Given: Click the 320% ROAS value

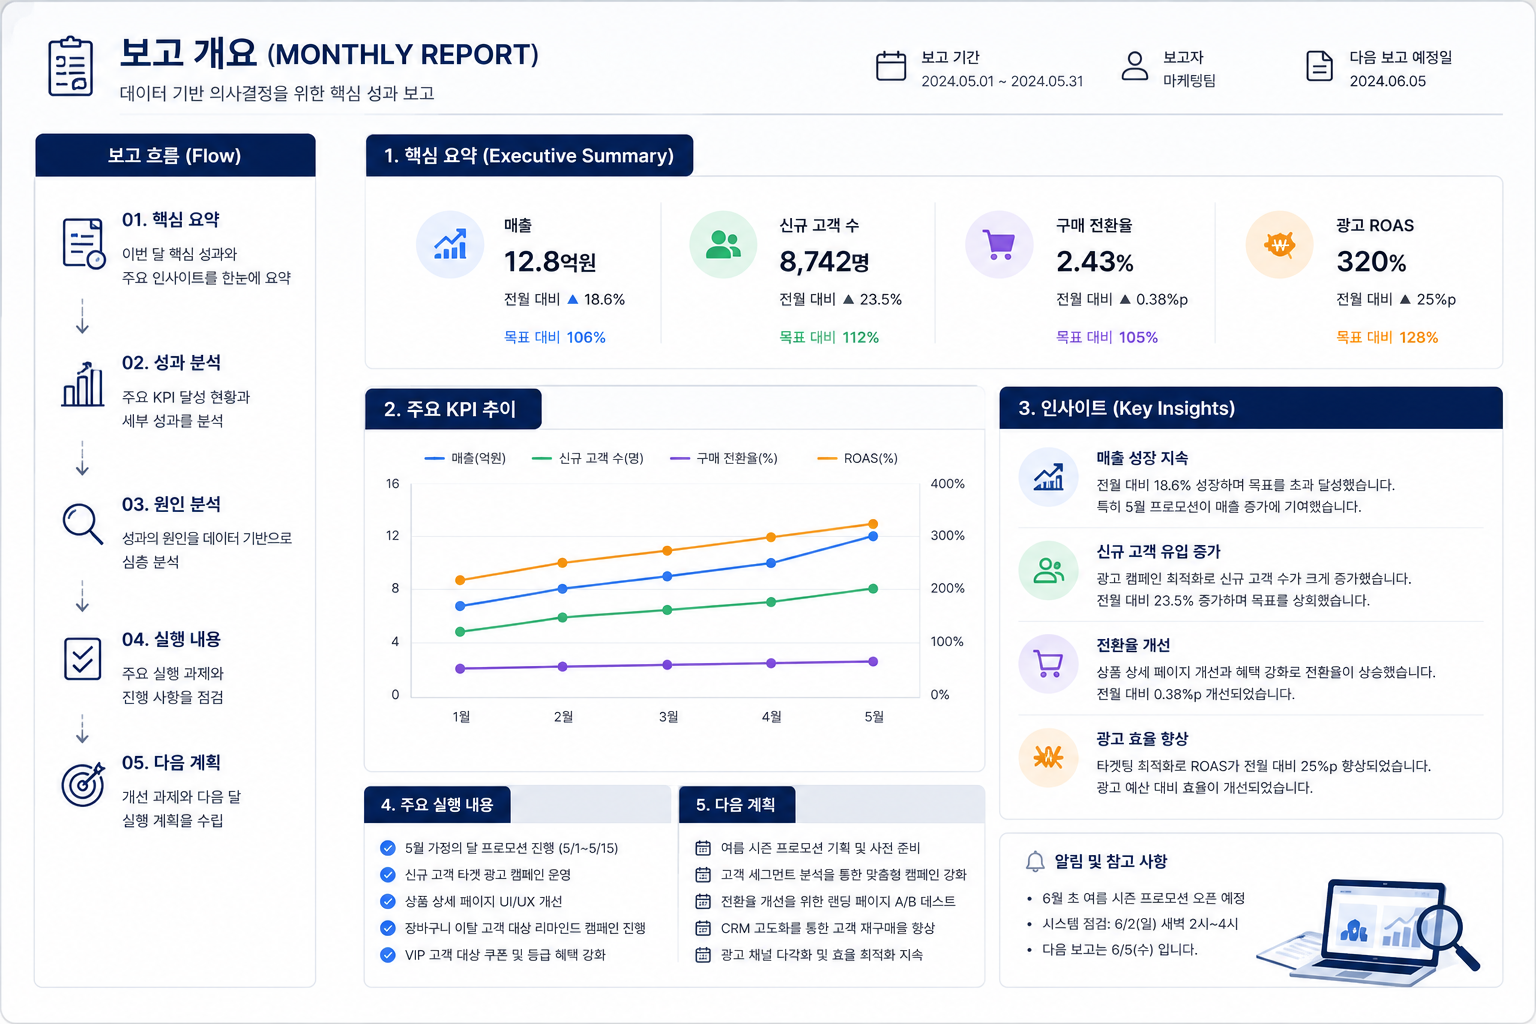Looking at the screenshot, I should (1371, 262).
